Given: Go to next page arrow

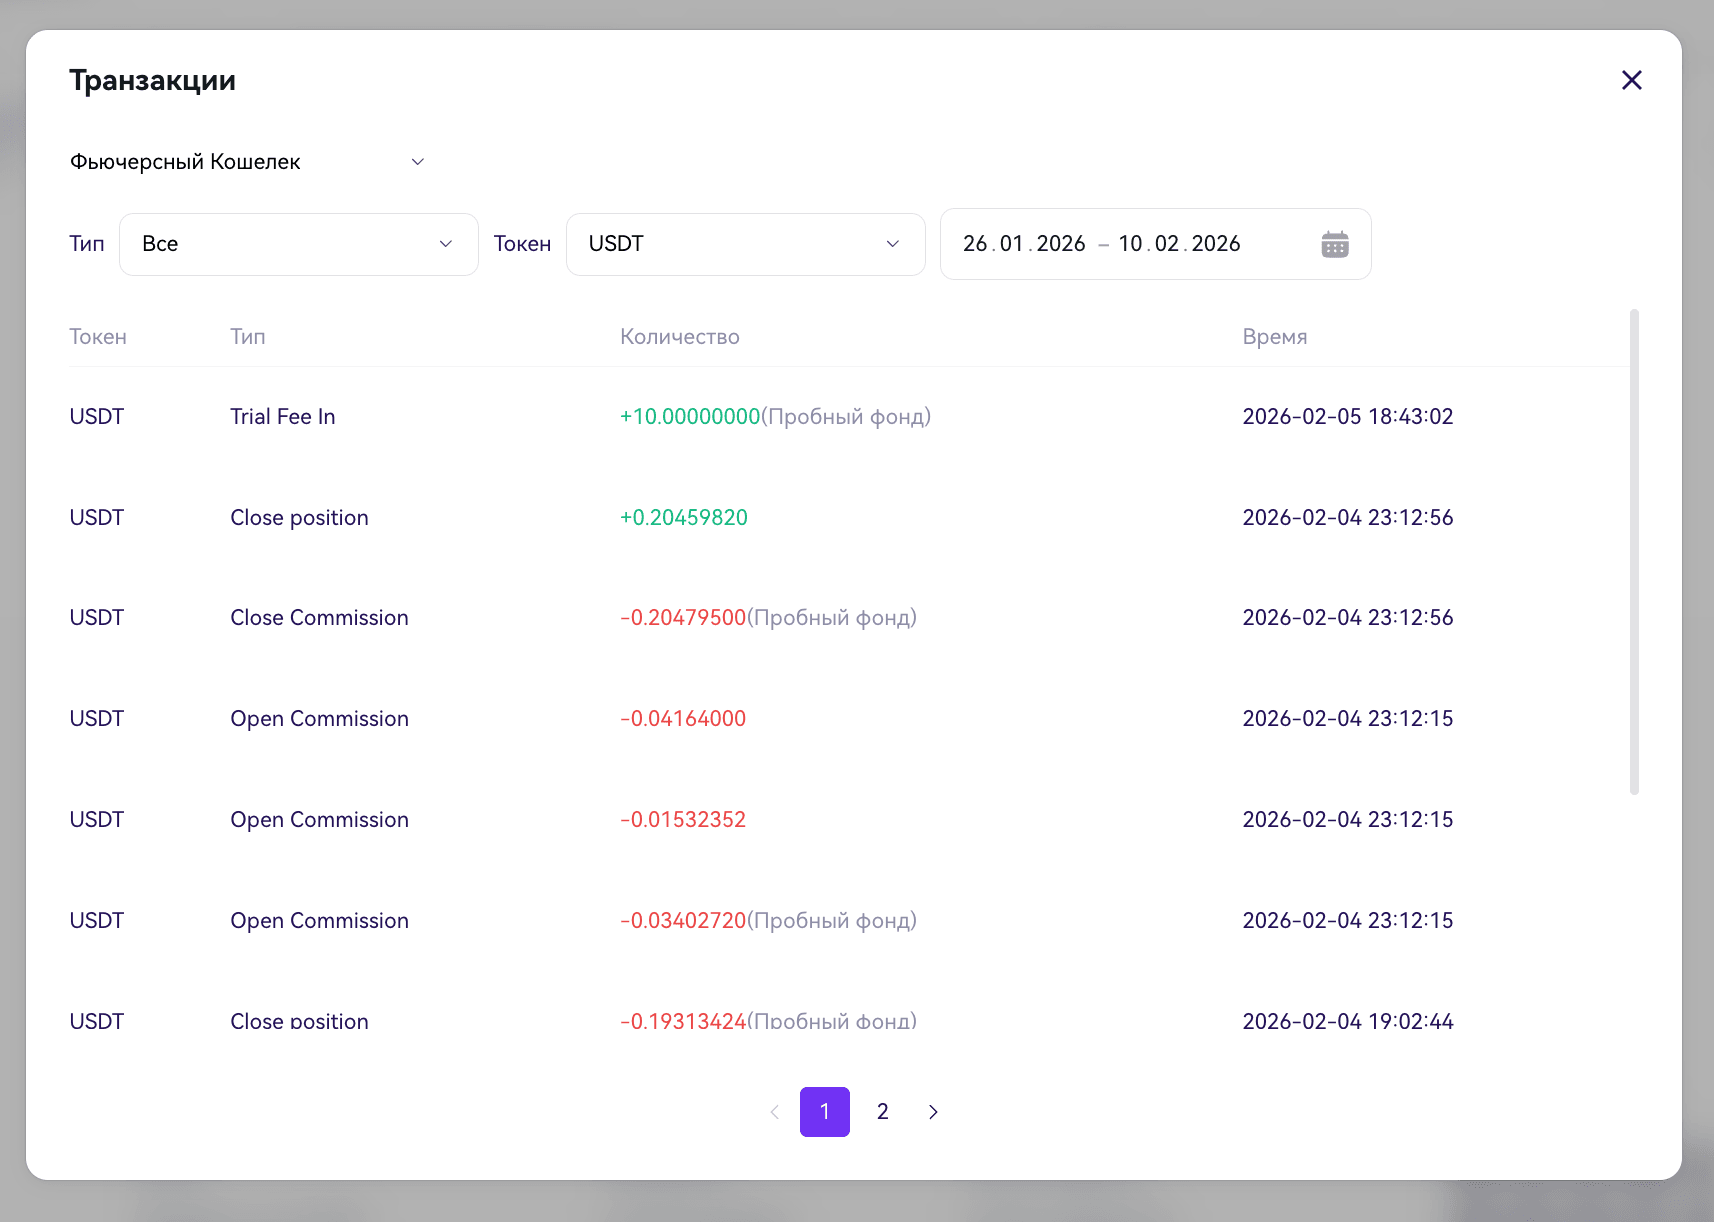Looking at the screenshot, I should [933, 1112].
